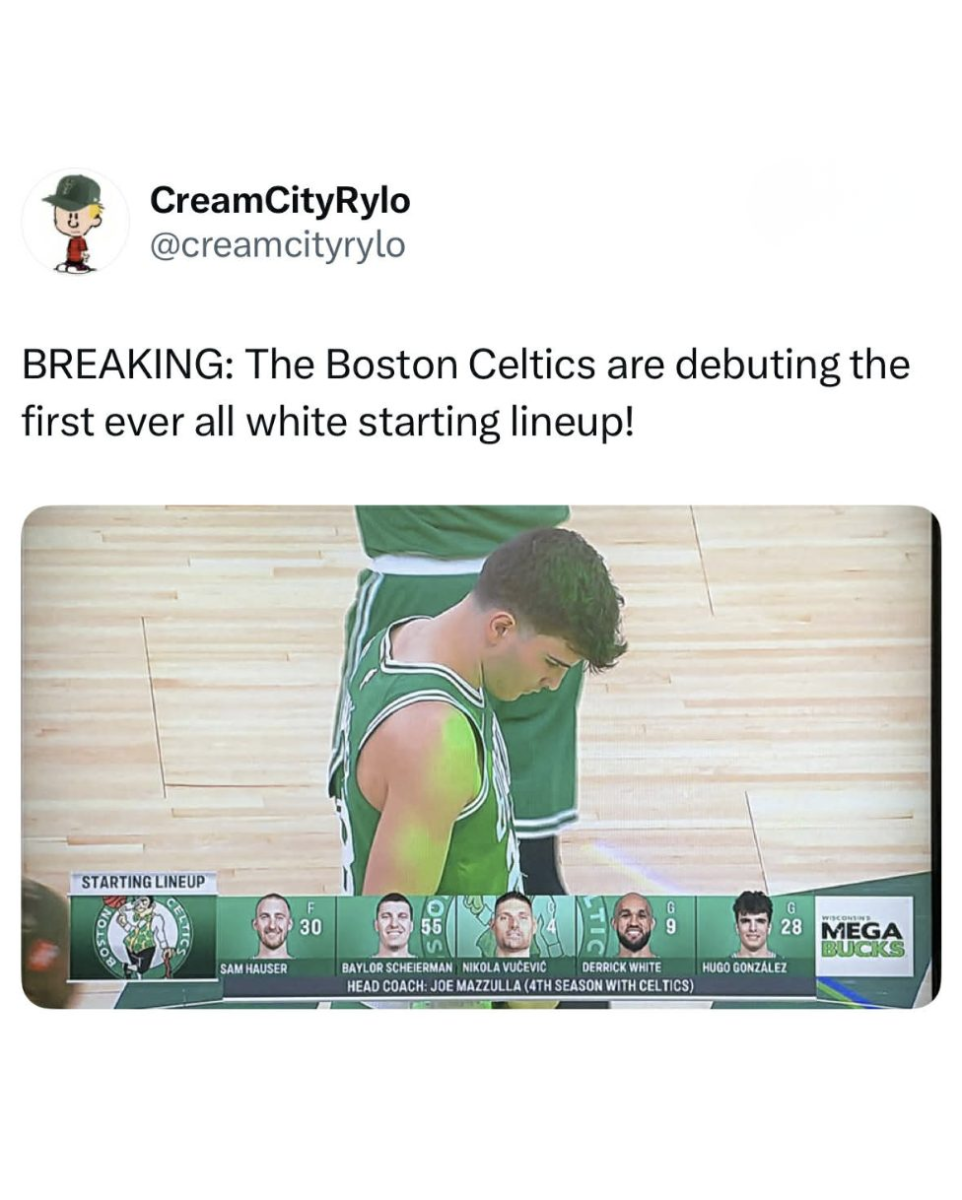The height and width of the screenshot is (1200, 962).
Task: Click the tweet text starting with BREAKING
Action: [x=466, y=392]
